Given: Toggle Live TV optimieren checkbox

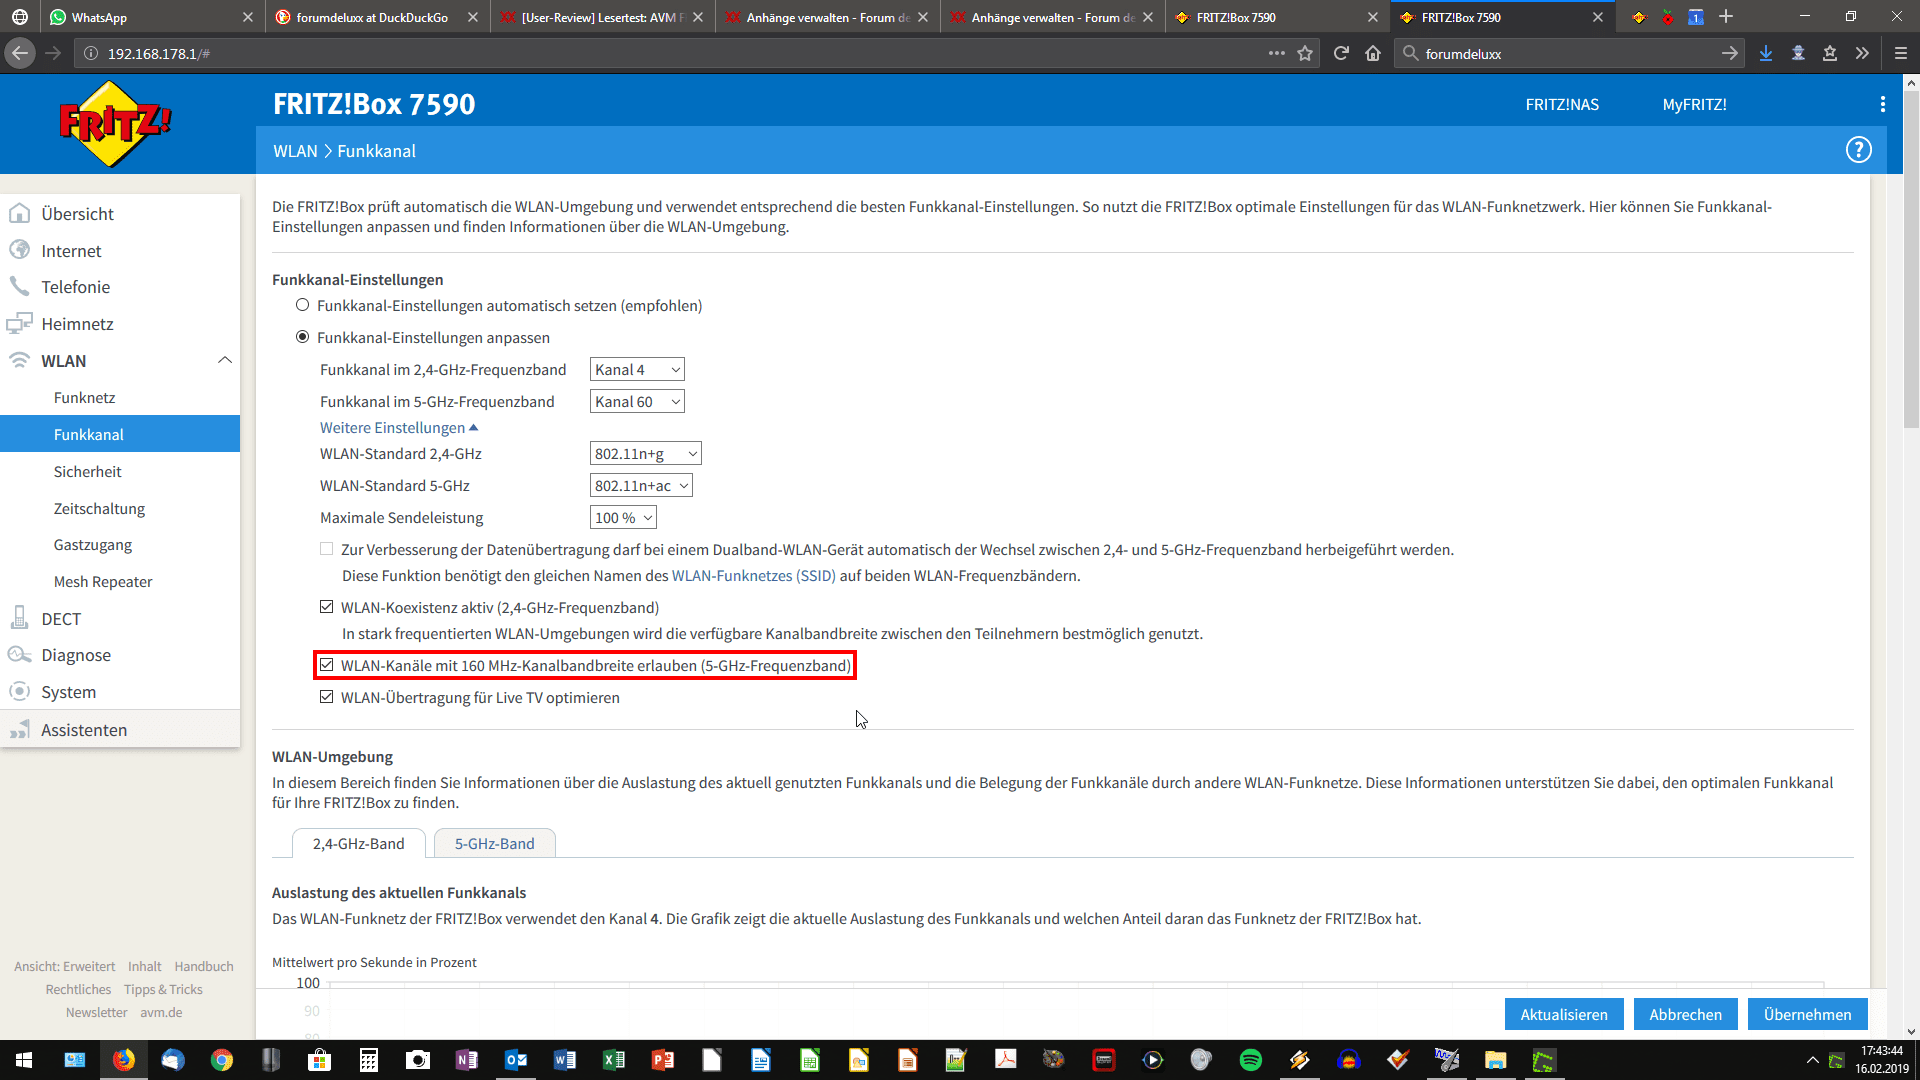Looking at the screenshot, I should click(x=326, y=697).
